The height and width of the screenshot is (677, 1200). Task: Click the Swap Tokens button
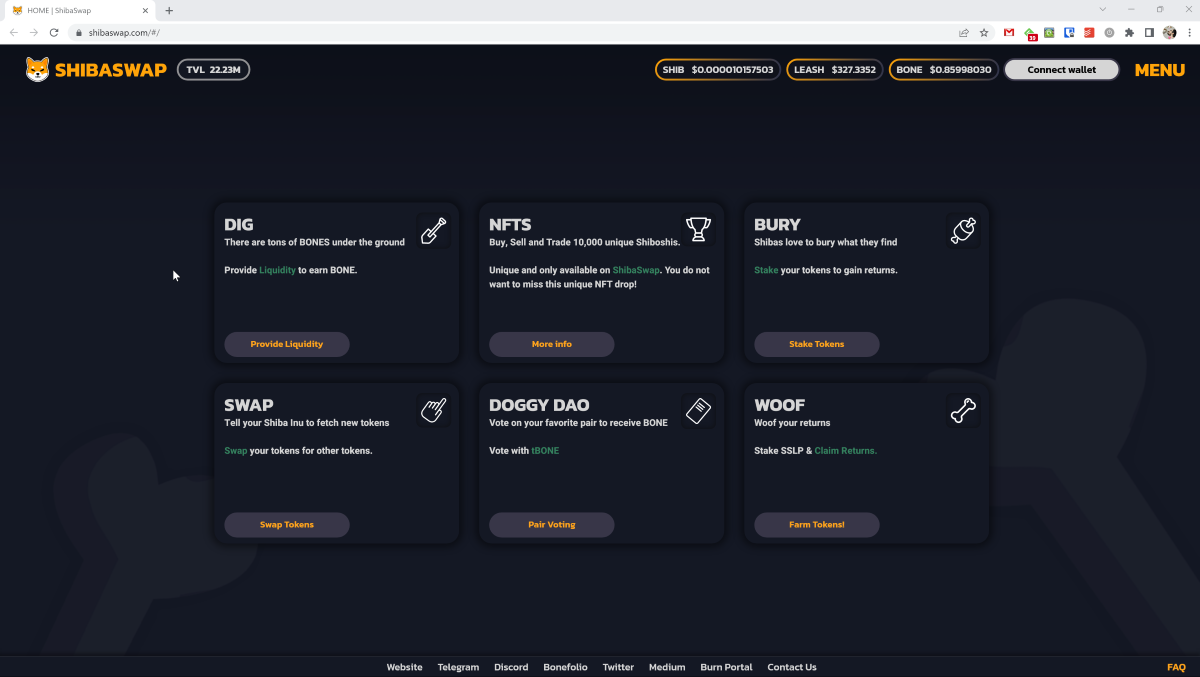point(287,524)
